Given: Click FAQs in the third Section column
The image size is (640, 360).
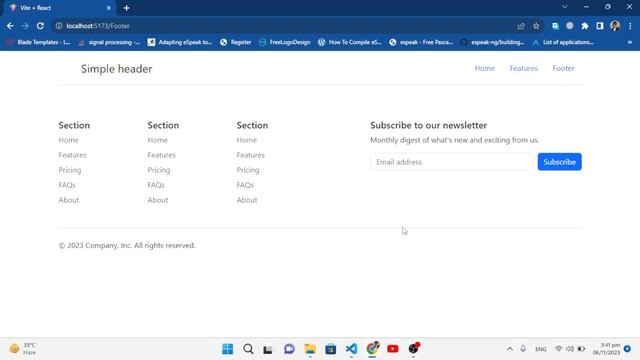Looking at the screenshot, I should [x=245, y=185].
